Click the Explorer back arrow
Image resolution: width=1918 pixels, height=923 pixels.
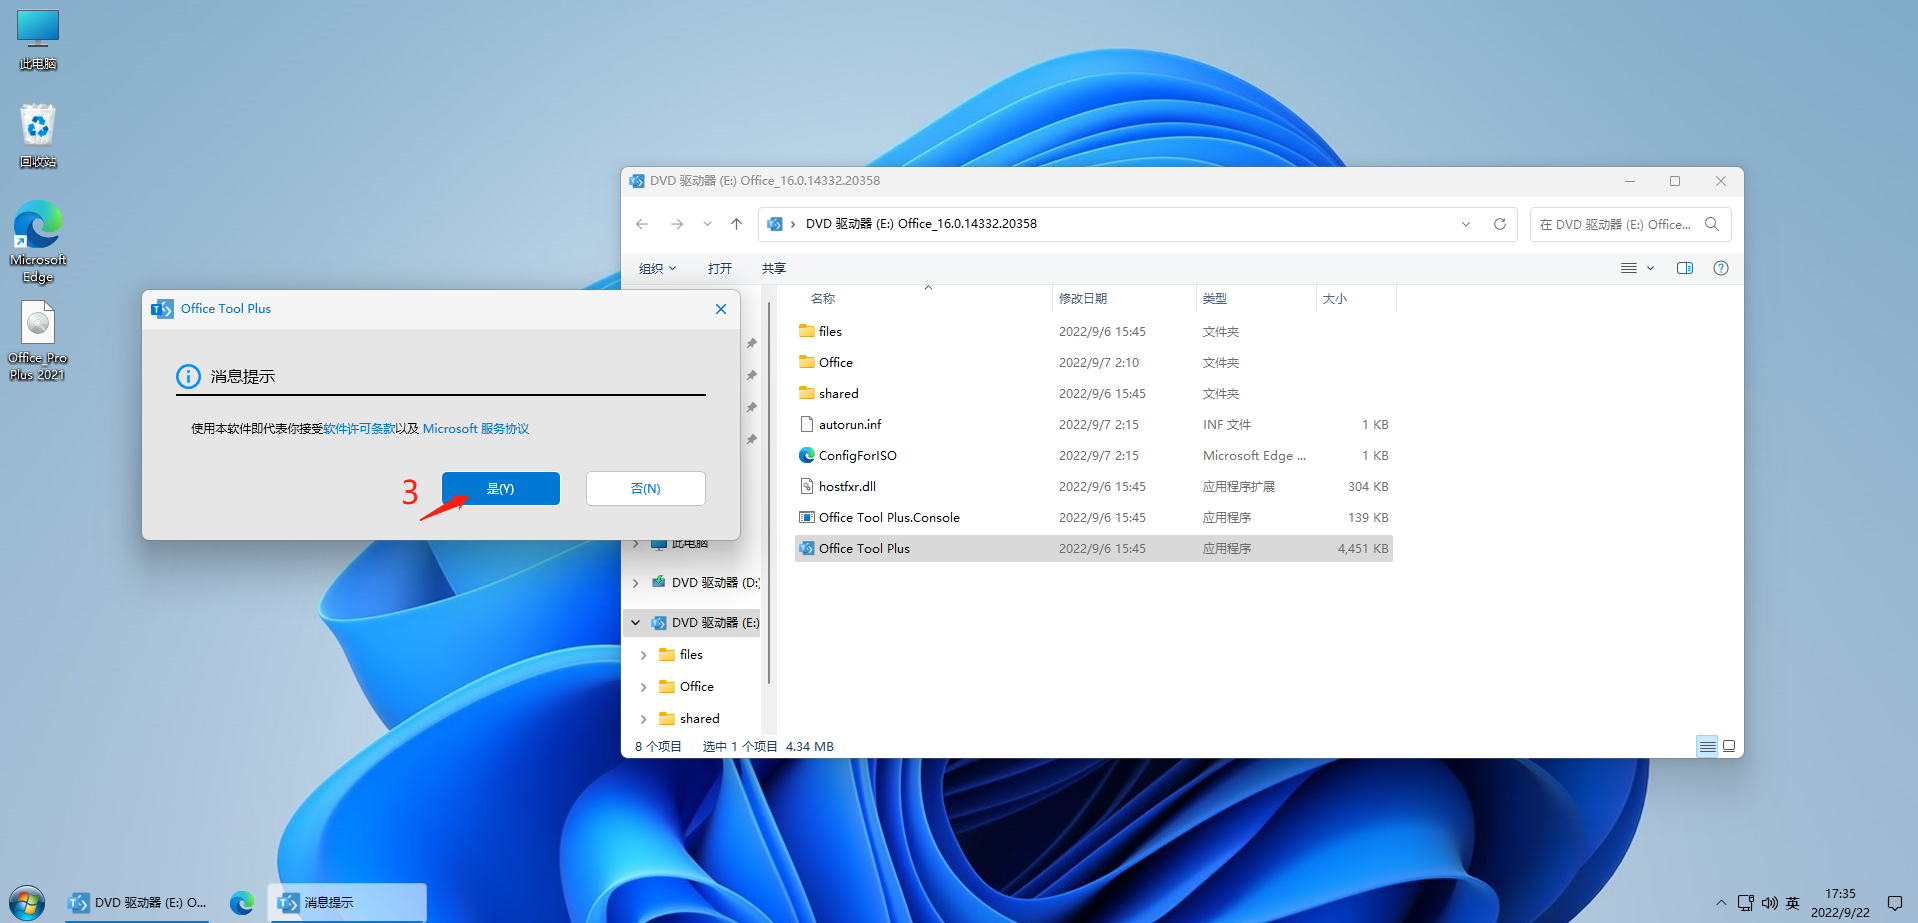[642, 224]
